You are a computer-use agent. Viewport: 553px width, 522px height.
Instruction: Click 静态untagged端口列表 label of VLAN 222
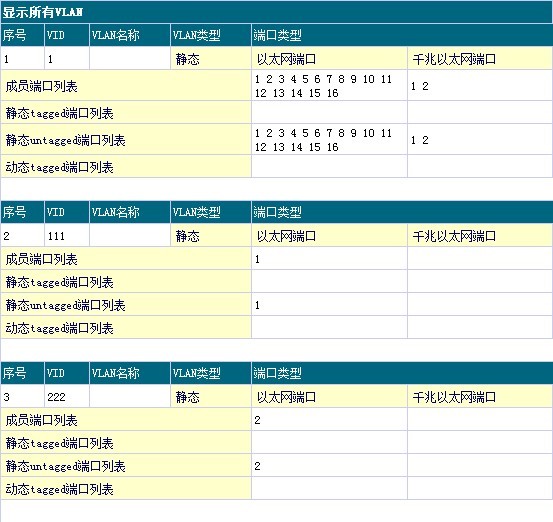[65, 466]
